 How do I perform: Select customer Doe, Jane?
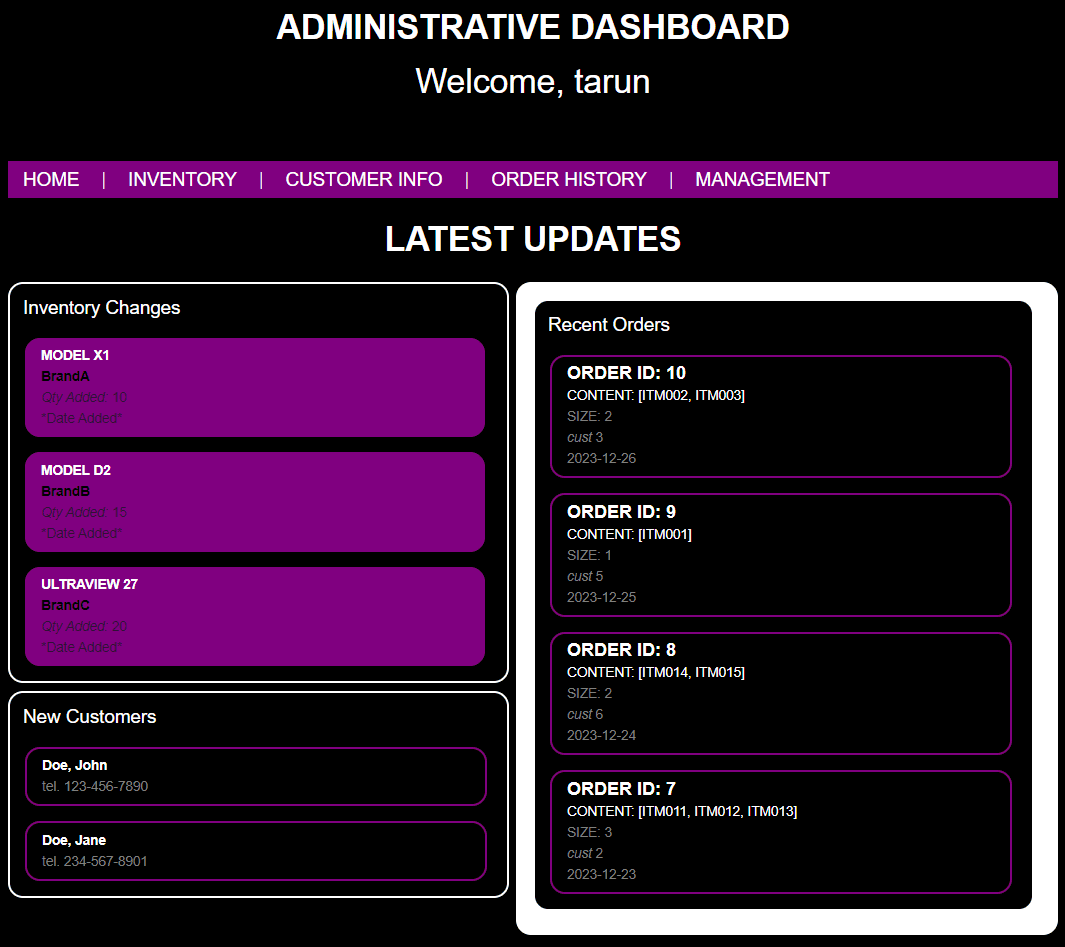(x=255, y=851)
